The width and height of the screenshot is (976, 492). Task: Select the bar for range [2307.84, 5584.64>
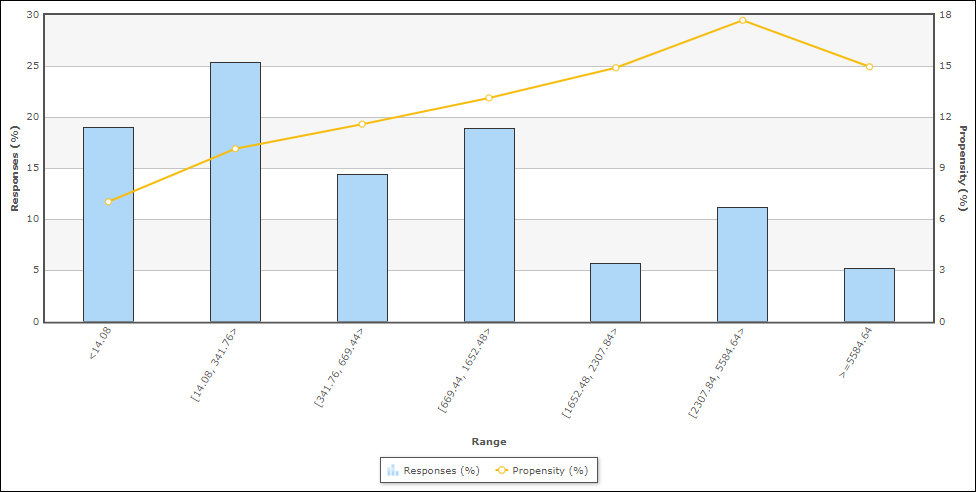[742, 264]
